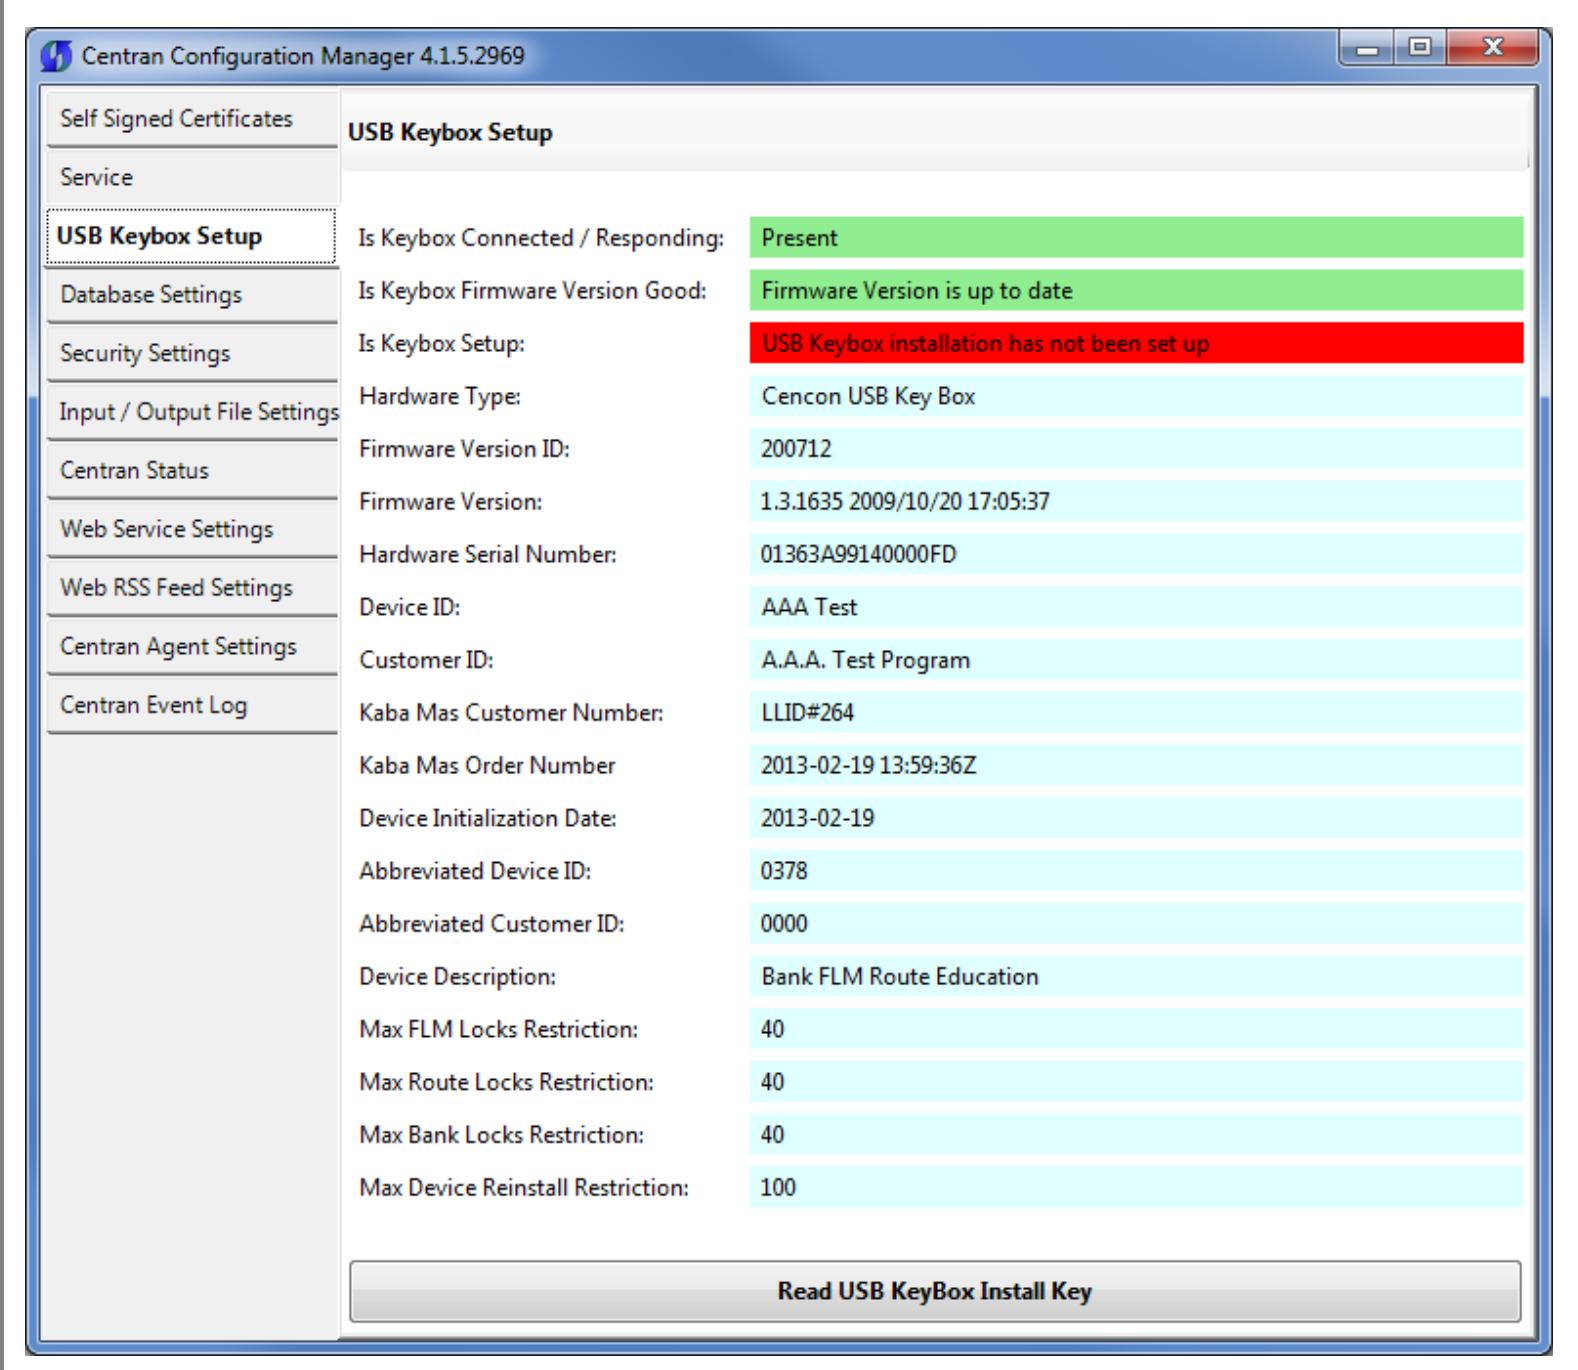This screenshot has height=1370, width=1578.
Task: Open Web Service Settings tab
Action: pyautogui.click(x=191, y=529)
